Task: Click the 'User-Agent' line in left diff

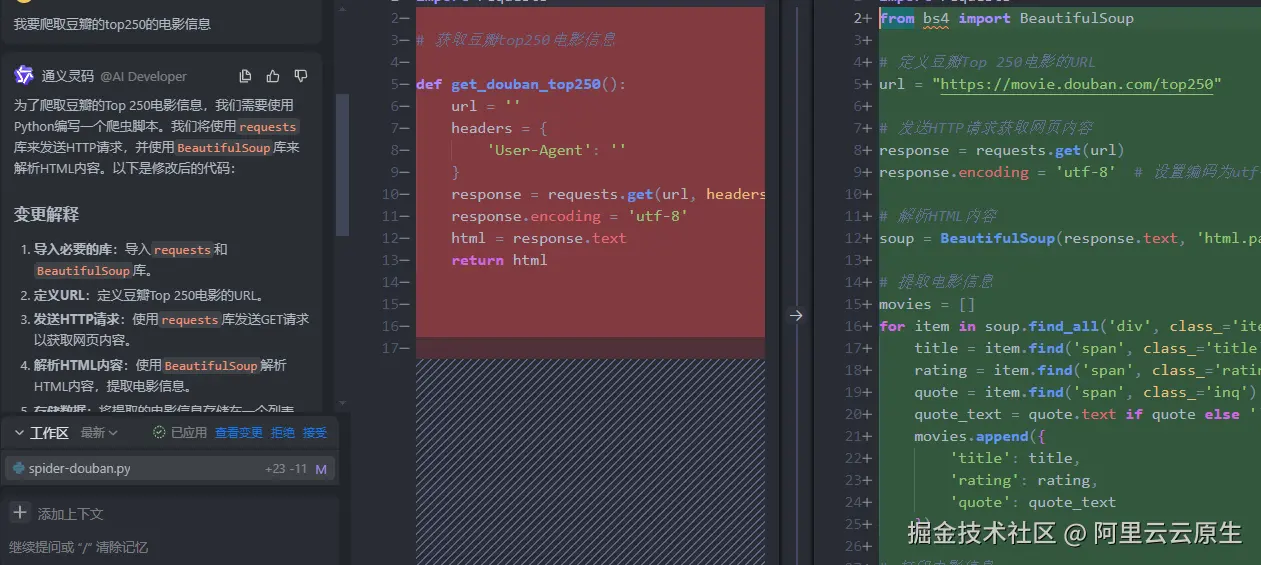Action: [556, 150]
